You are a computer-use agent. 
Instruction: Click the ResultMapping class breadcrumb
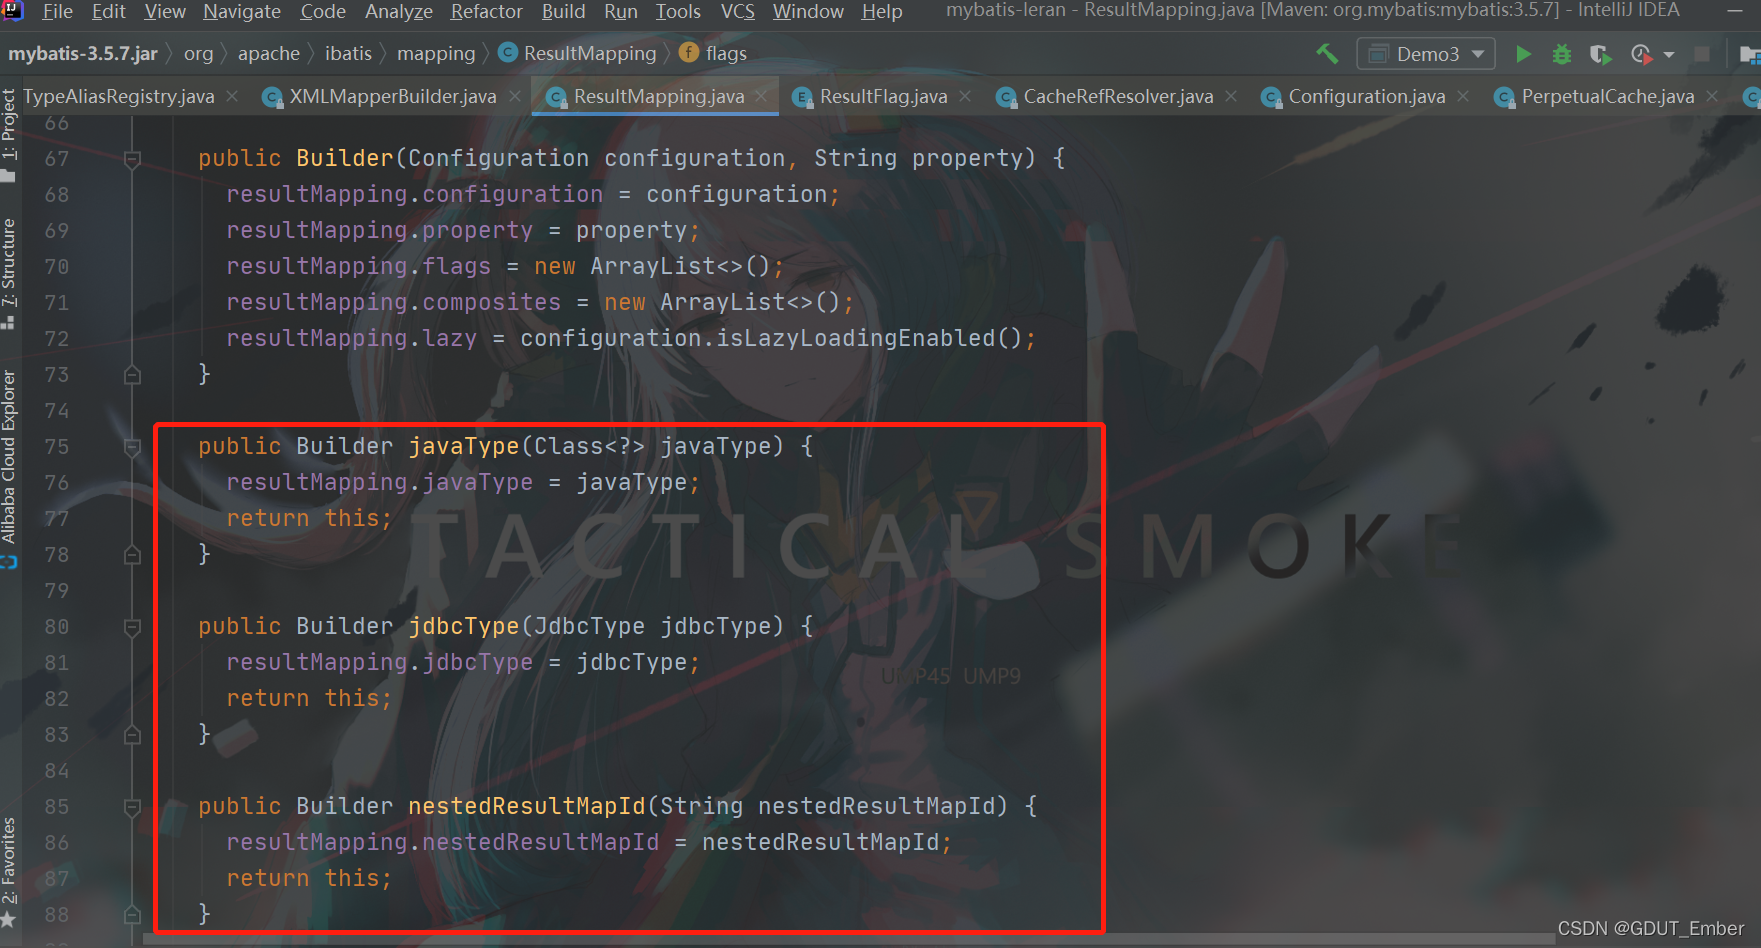coord(578,54)
